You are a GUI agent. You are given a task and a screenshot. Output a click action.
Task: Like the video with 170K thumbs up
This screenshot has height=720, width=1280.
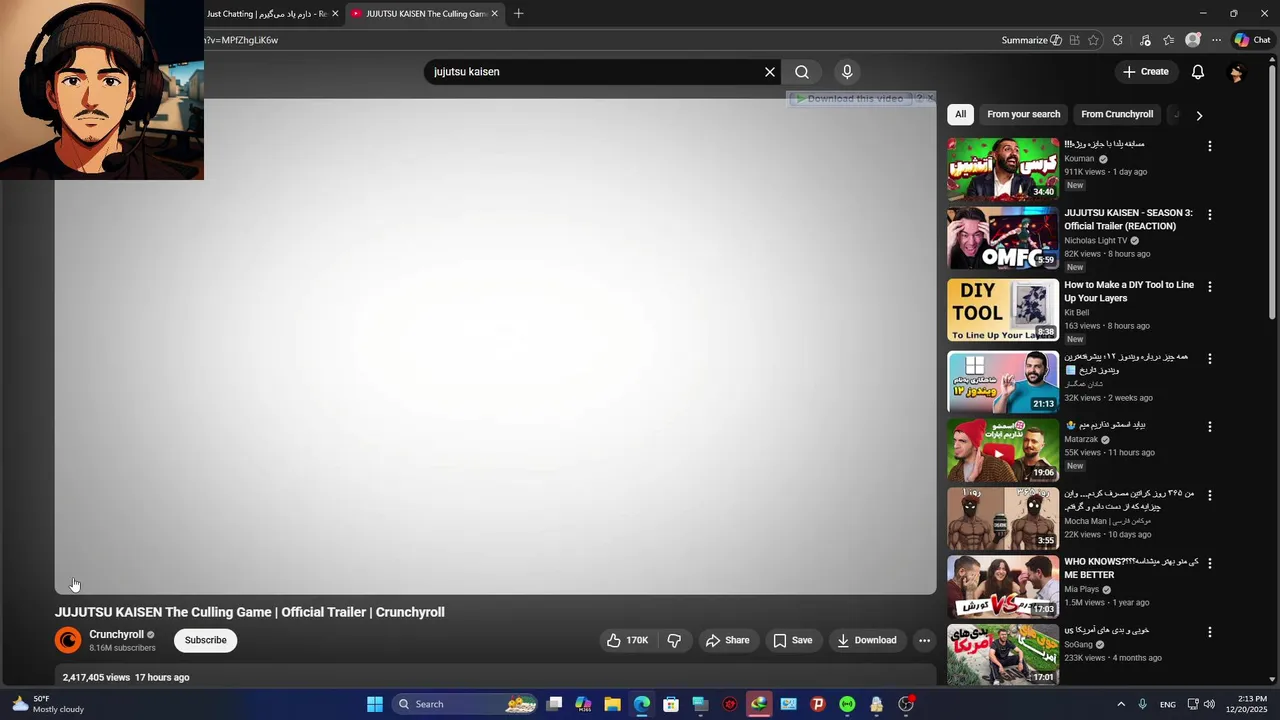coord(628,640)
